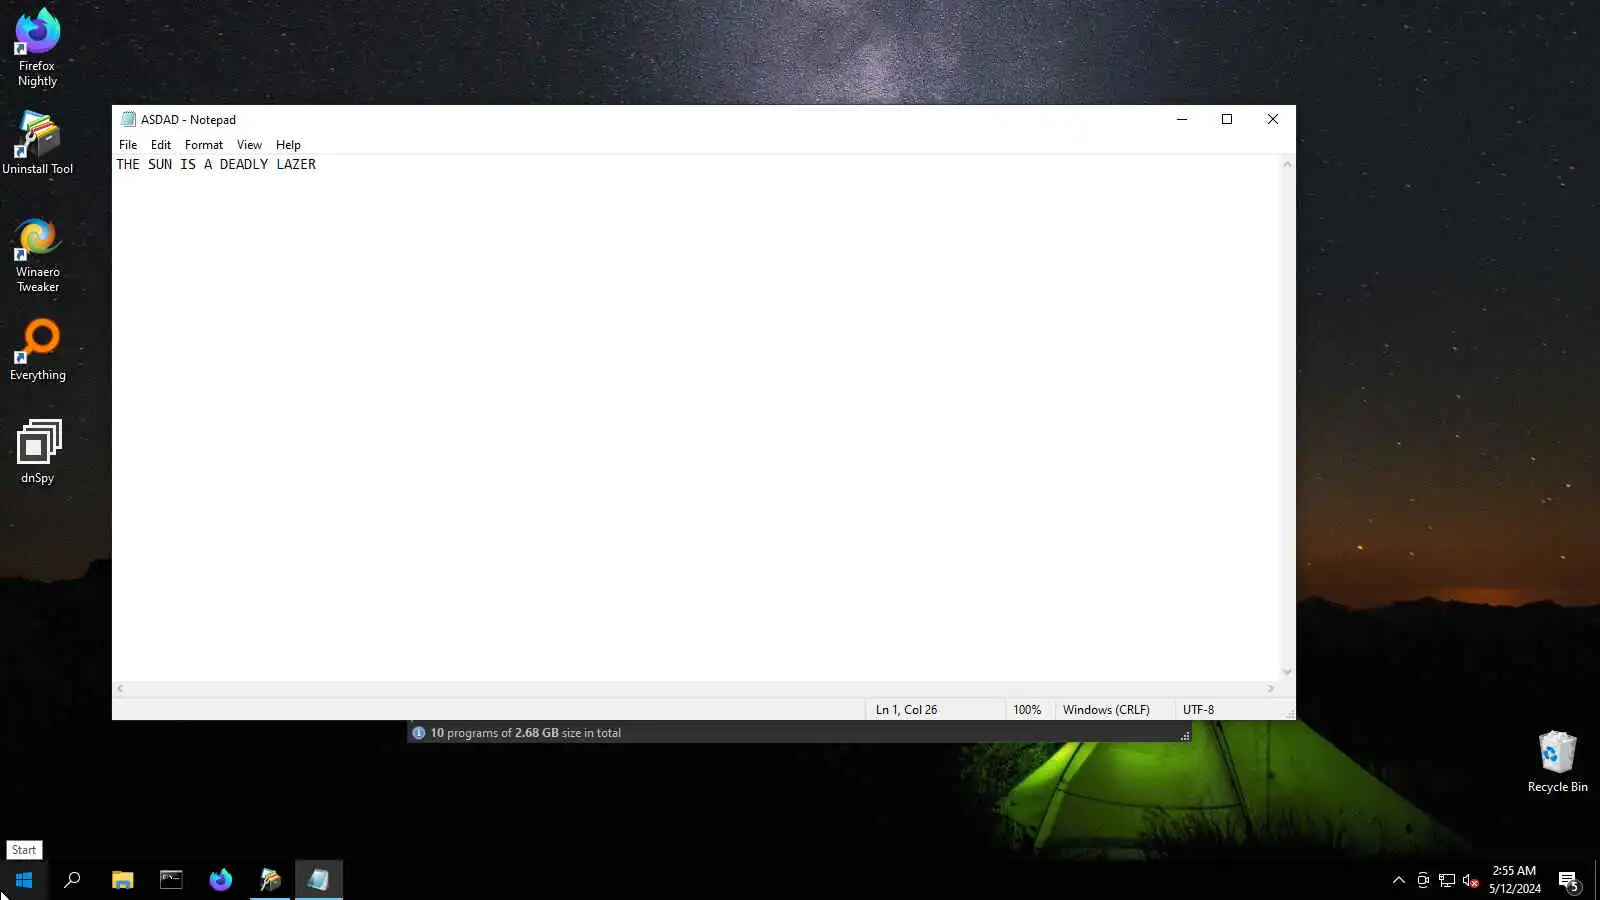Select the dnSpy desktop icon
Screen dimensions: 1600x900
[x=38, y=452]
